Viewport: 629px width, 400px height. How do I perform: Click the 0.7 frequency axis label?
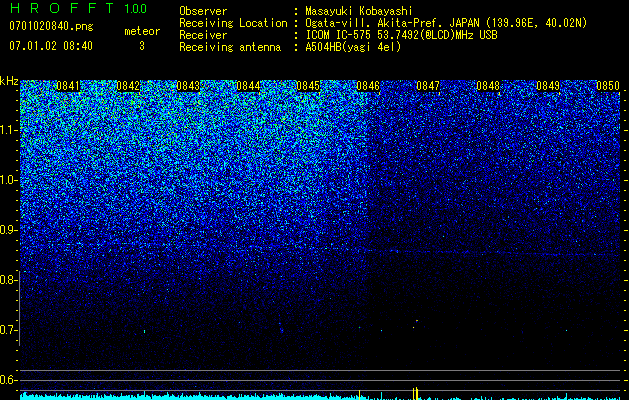coord(7,330)
